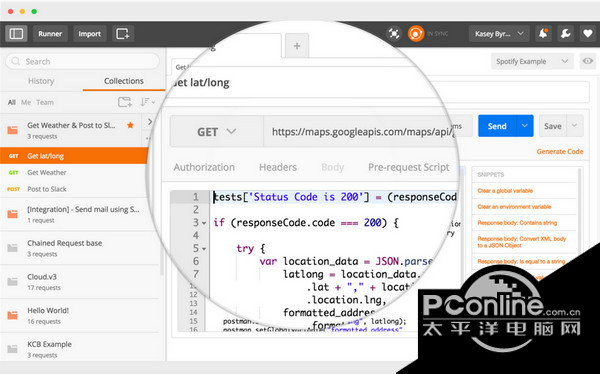Image resolution: width=600 pixels, height=374 pixels.
Task: Expand the Get Weather collection details arrow
Action: coord(150,122)
